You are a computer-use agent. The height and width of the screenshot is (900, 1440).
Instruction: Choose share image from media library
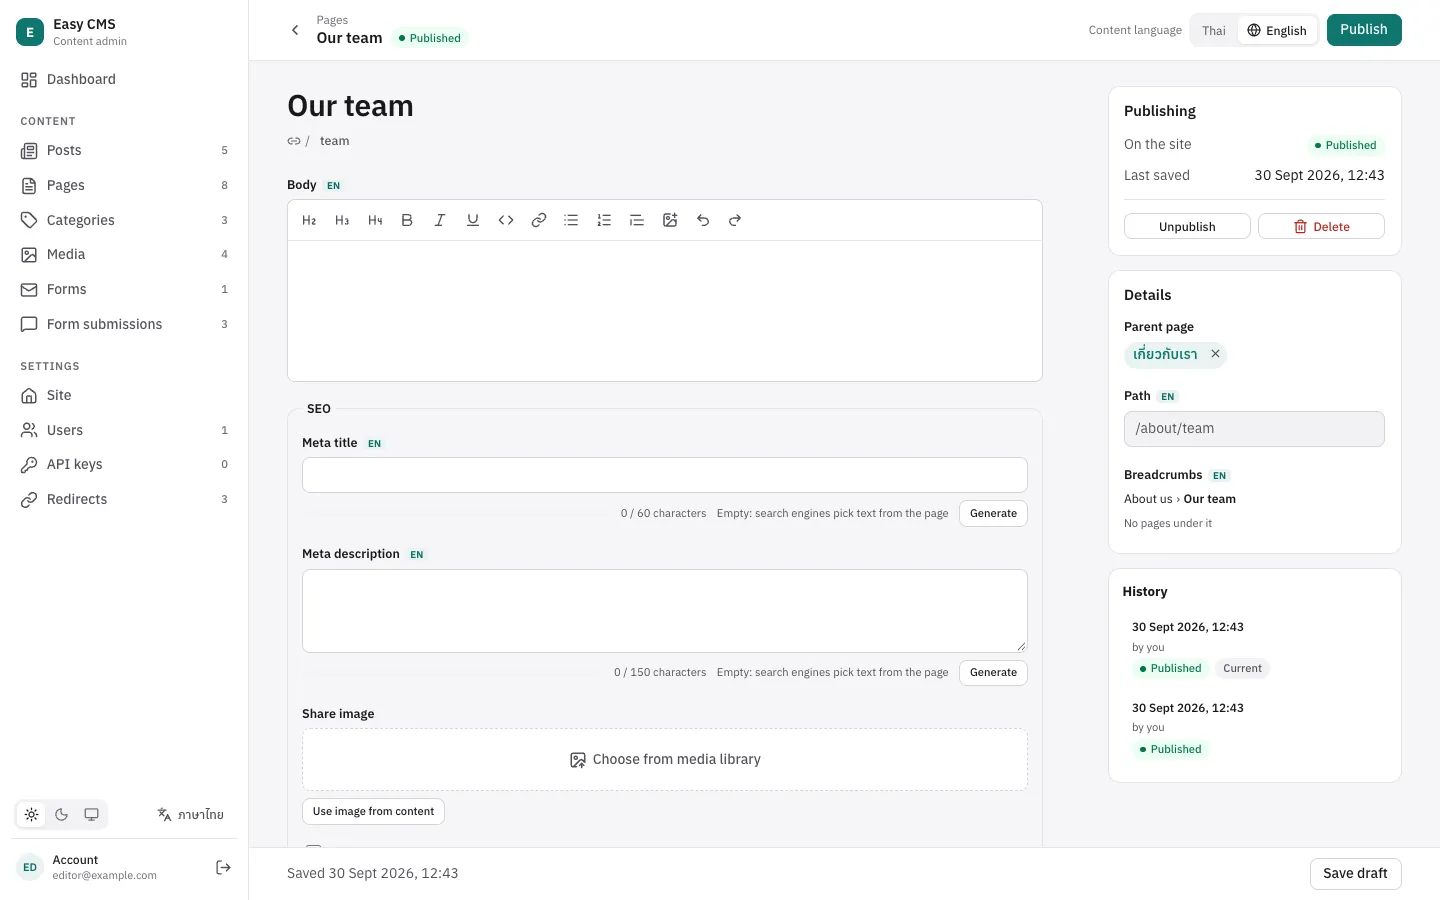(665, 760)
